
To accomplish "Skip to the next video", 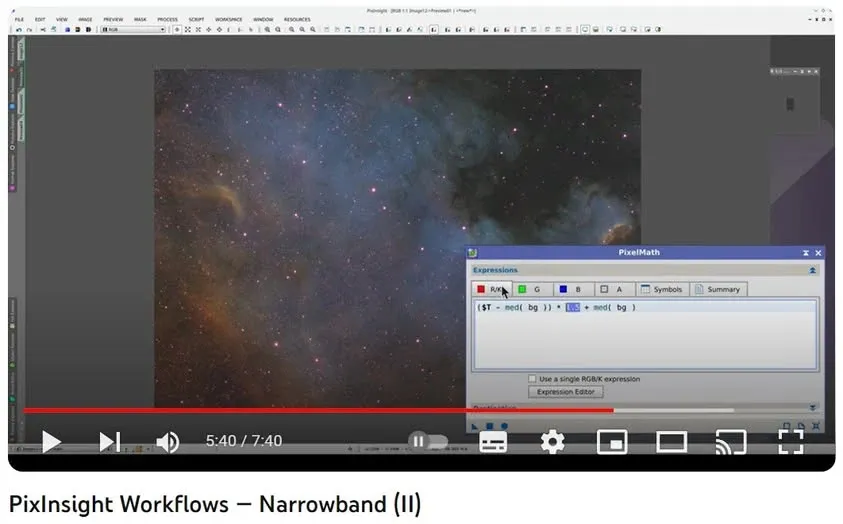I will [x=110, y=442].
